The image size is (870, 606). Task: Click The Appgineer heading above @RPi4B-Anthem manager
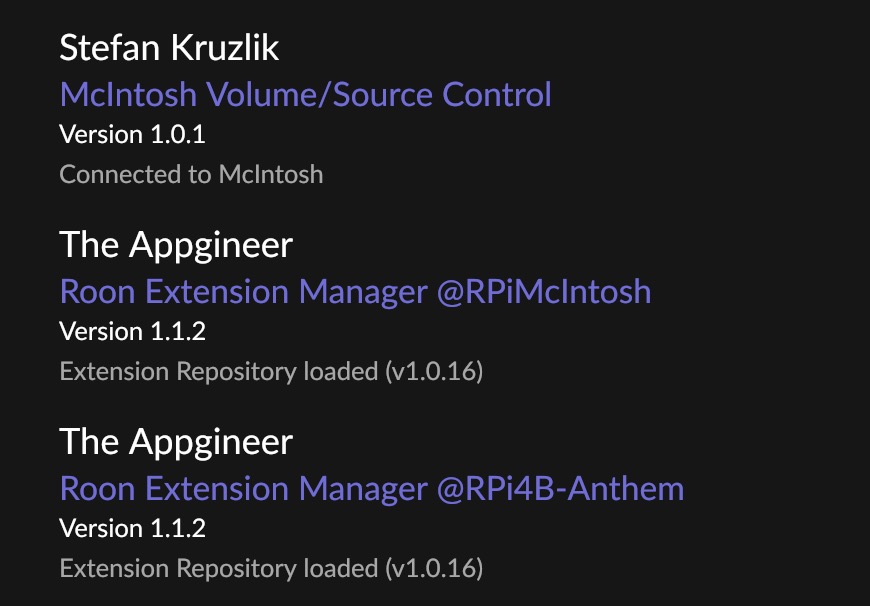click(176, 442)
